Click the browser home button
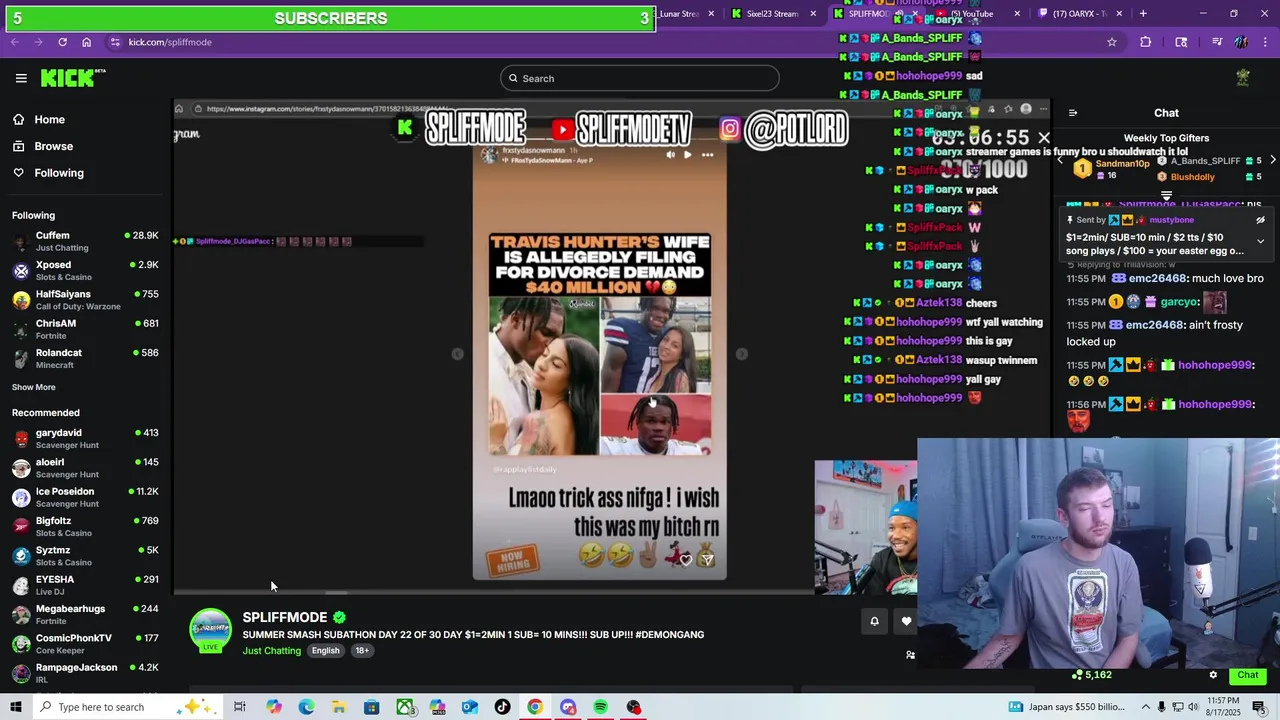The image size is (1280, 720). (86, 42)
